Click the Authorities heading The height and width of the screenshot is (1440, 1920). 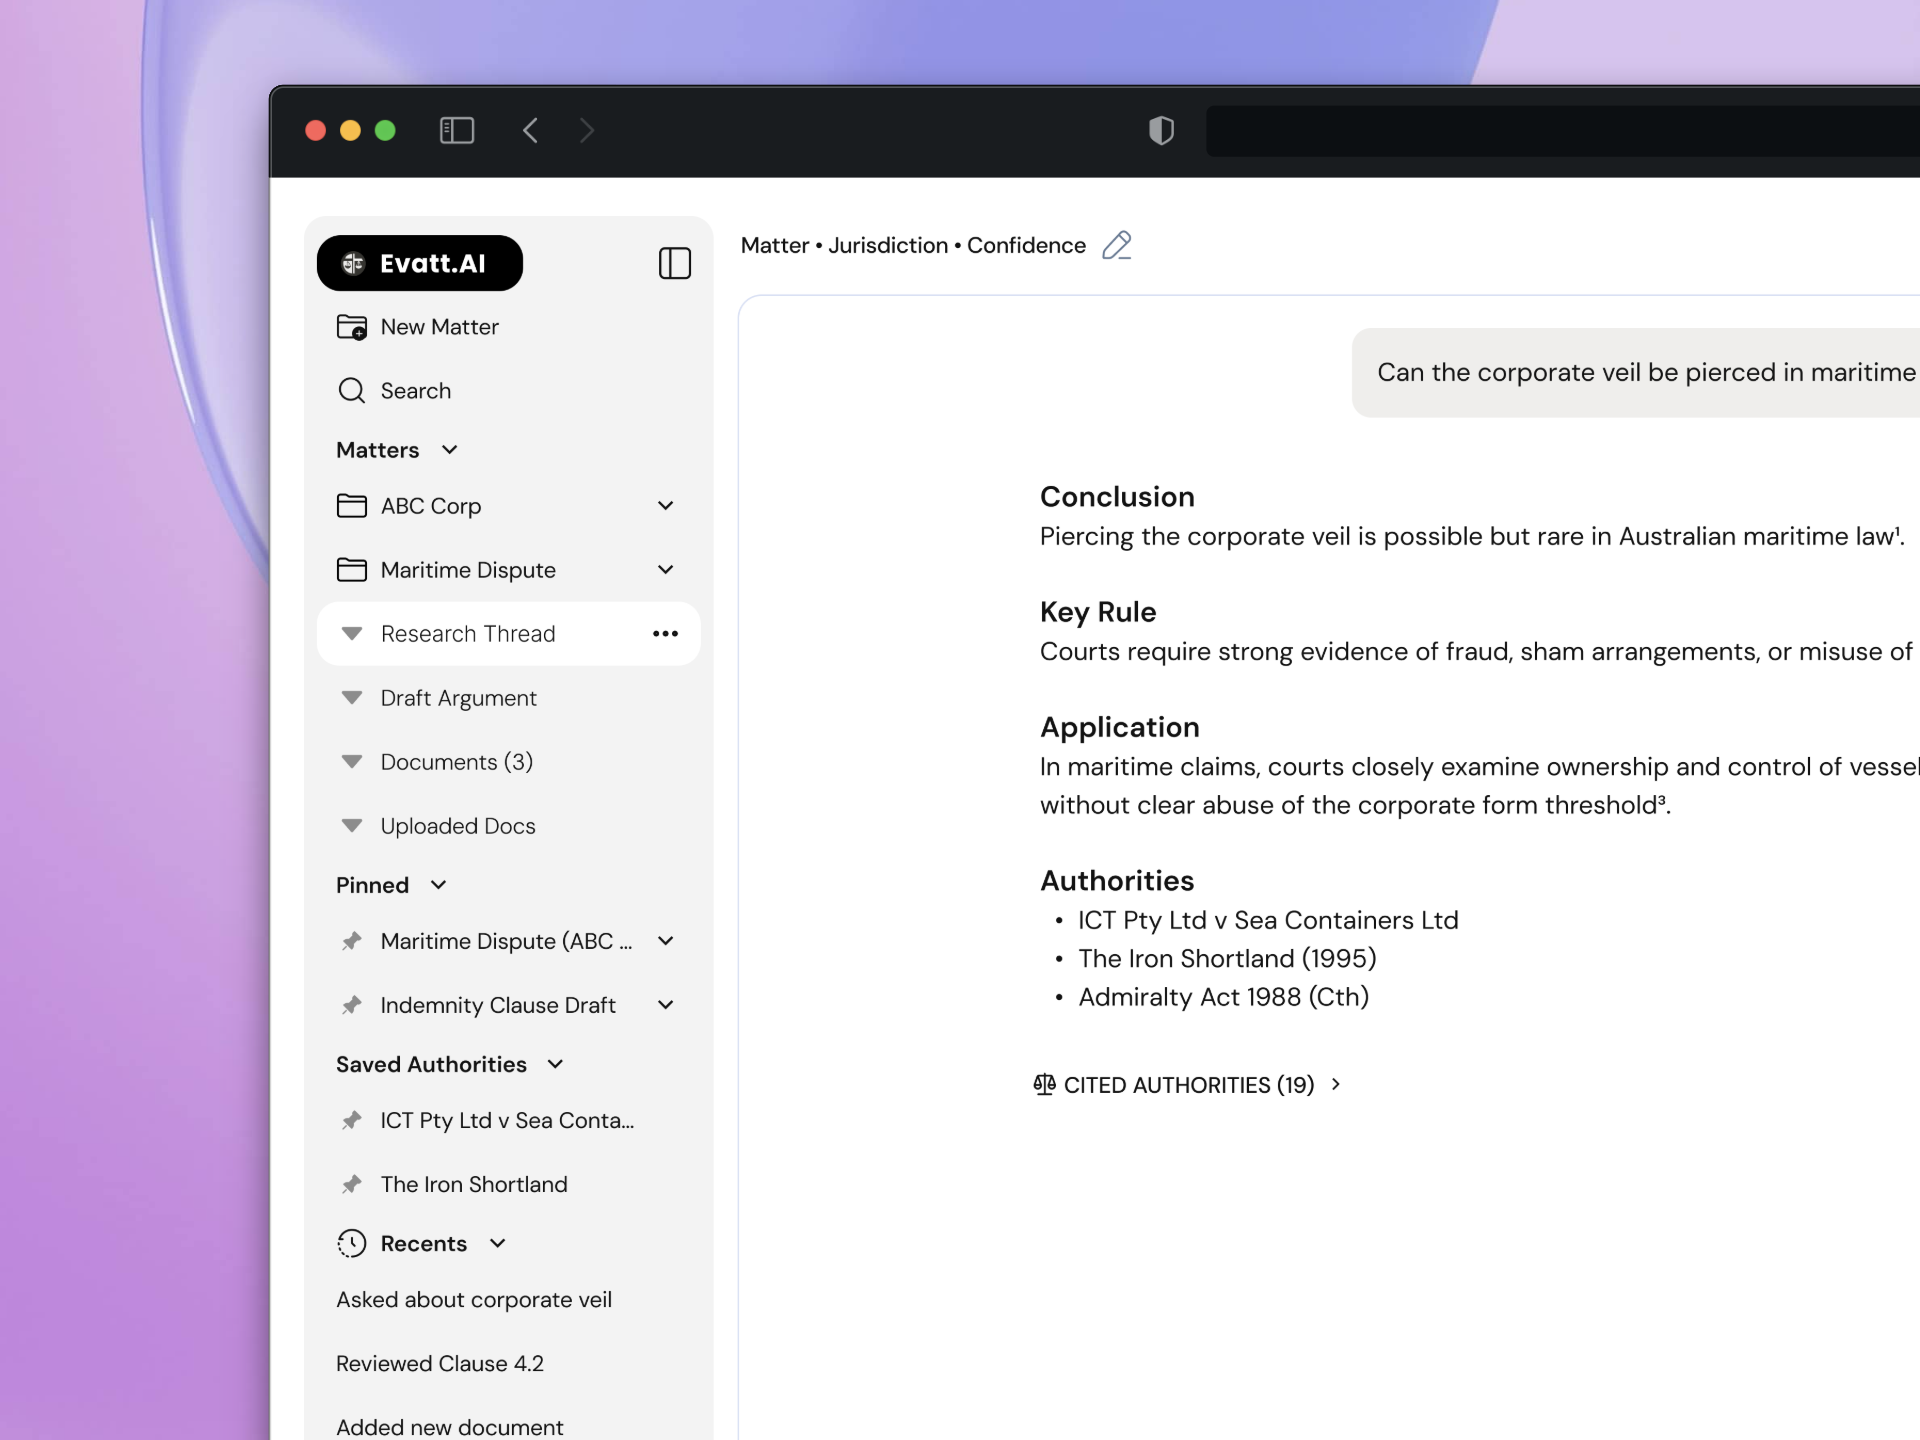point(1117,881)
